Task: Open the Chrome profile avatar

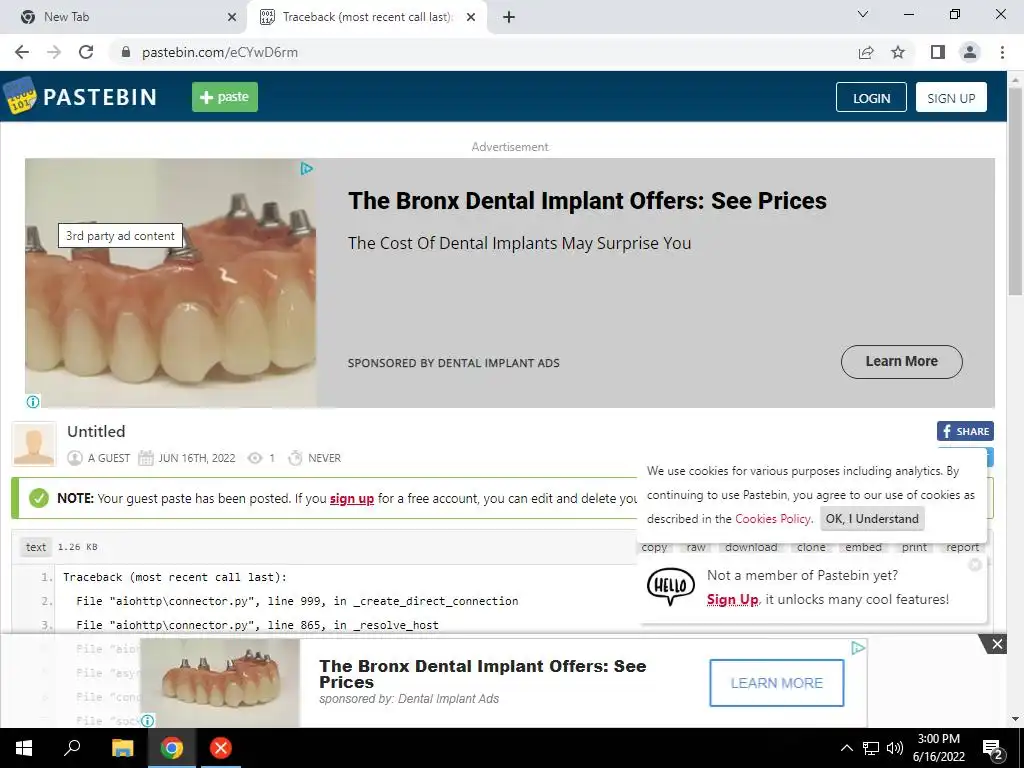Action: 970,52
